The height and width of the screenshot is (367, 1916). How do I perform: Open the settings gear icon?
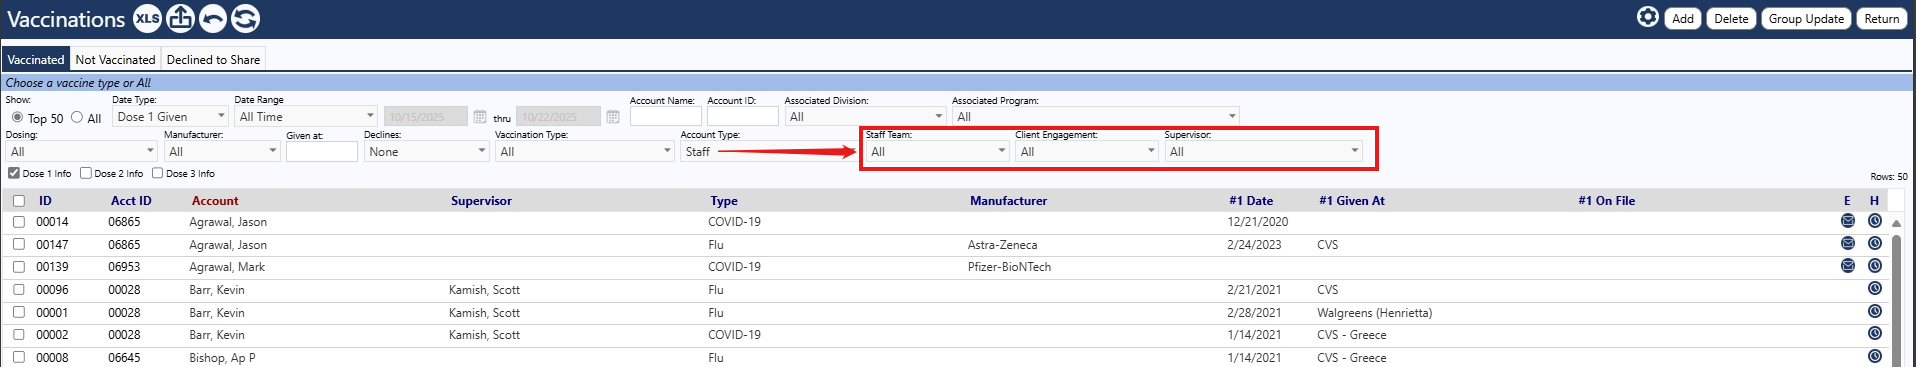click(1647, 17)
